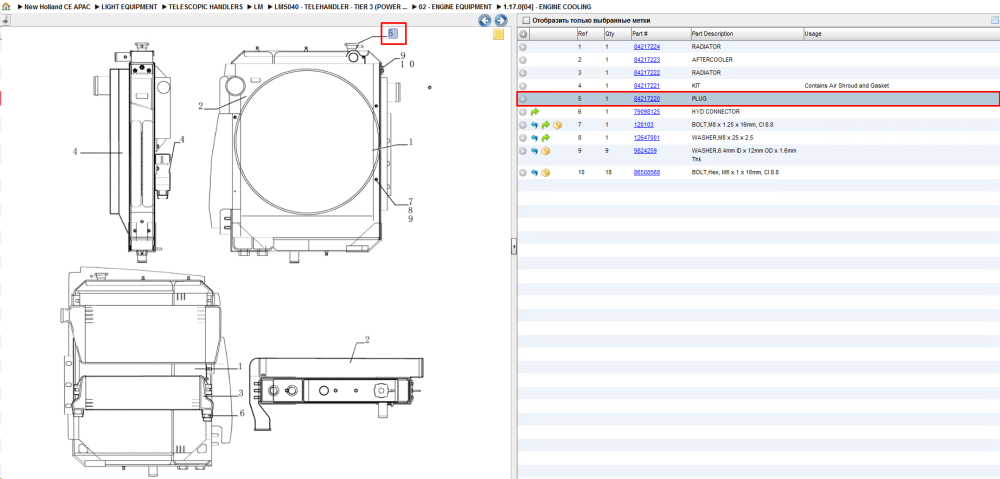Go to previous illustration with left arrow

tap(485, 20)
